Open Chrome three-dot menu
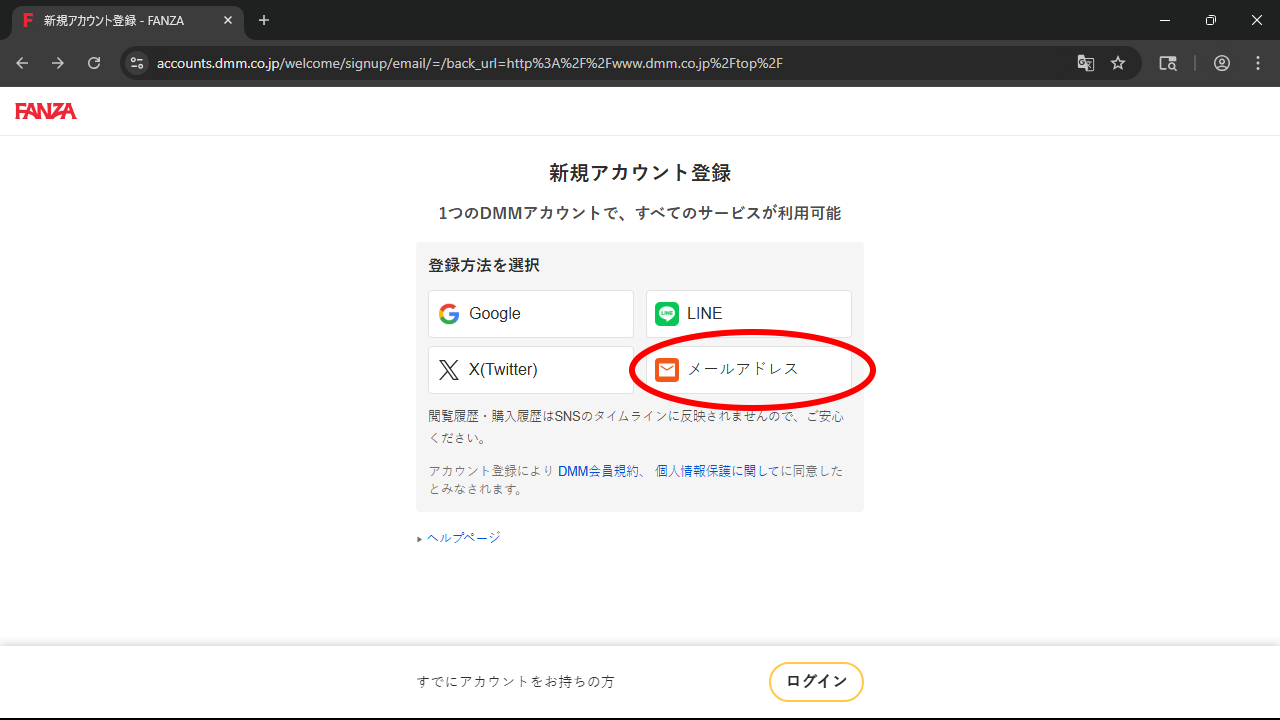Viewport: 1280px width, 720px height. (x=1258, y=63)
